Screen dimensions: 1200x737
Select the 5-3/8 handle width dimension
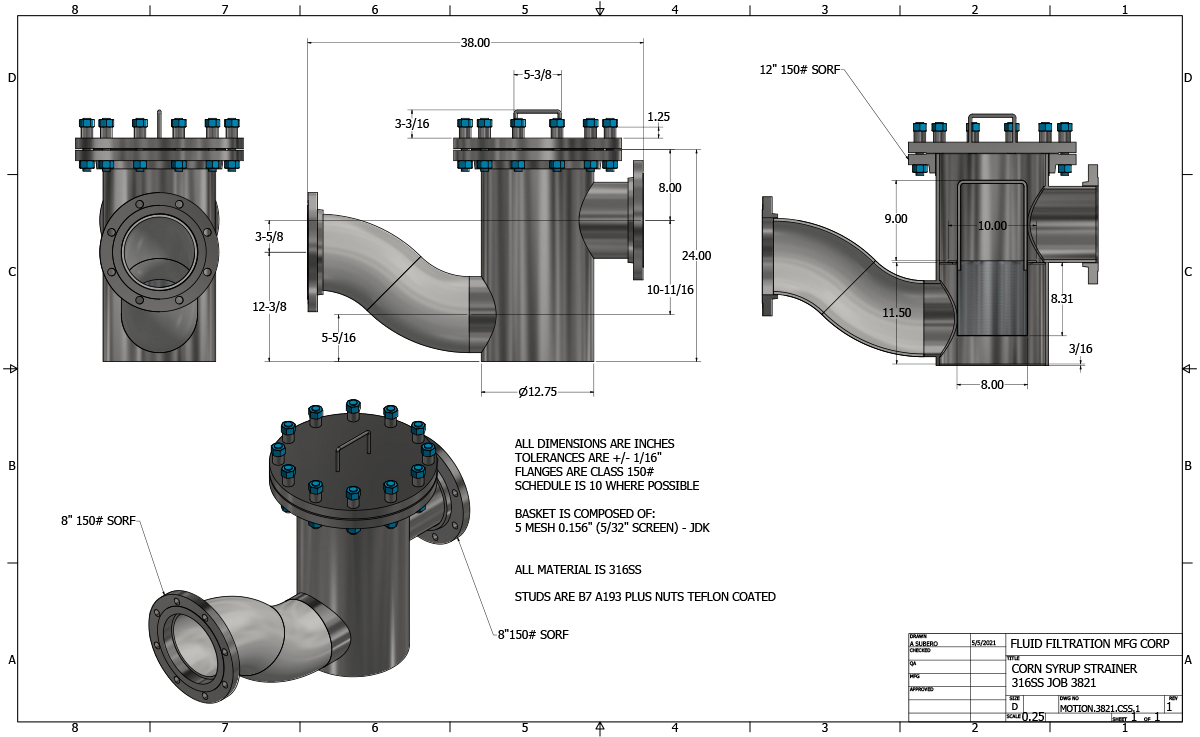(537, 75)
